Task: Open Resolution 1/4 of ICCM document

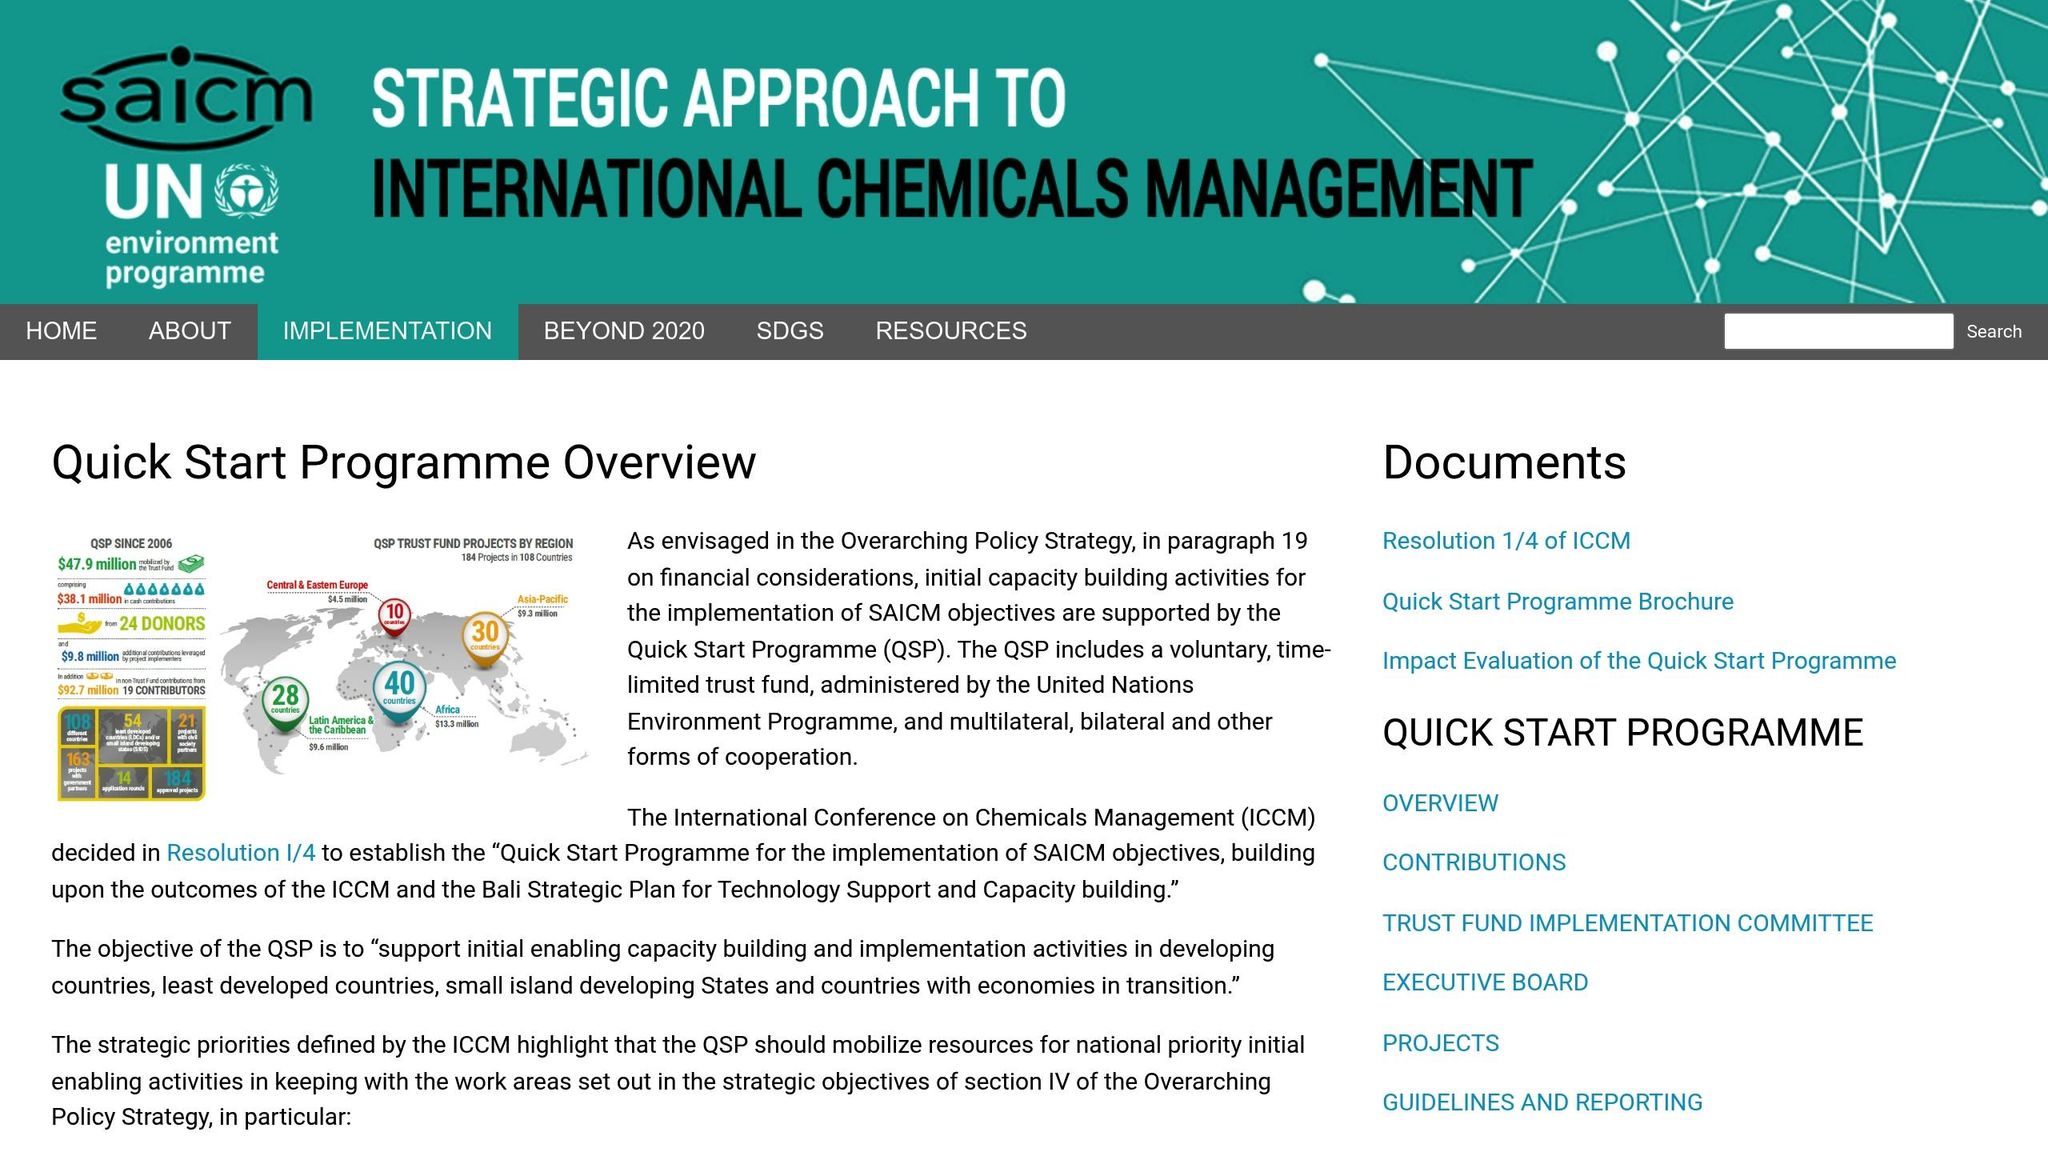Action: pos(1505,541)
